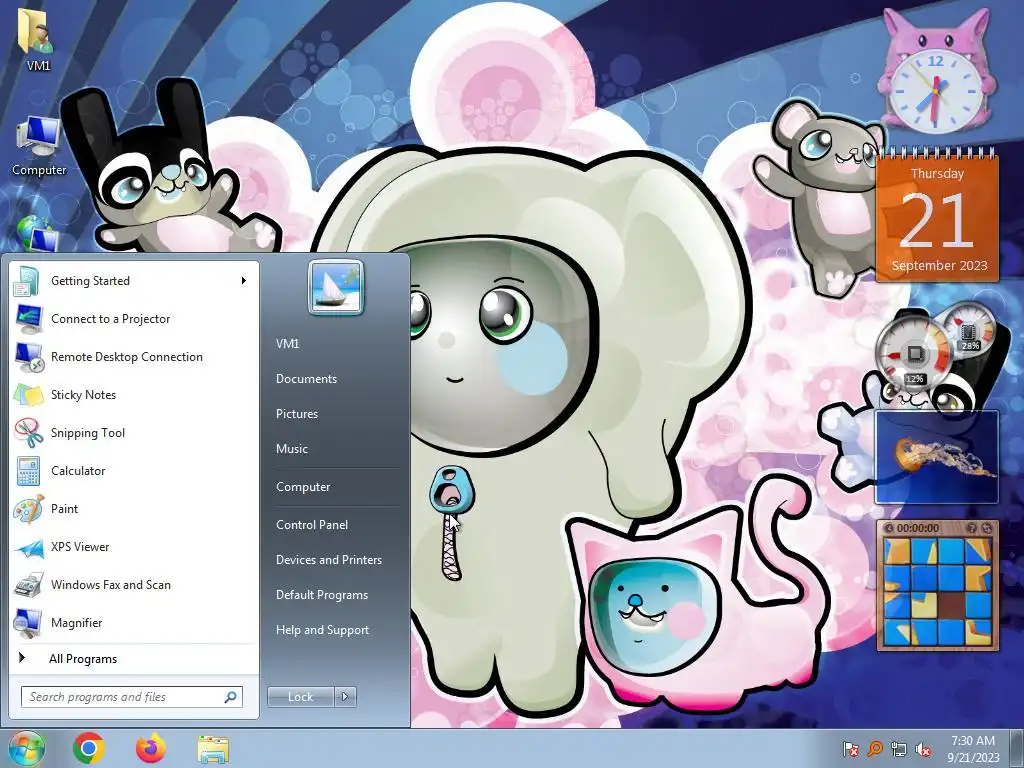The image size is (1024, 768).
Task: Launch the Paint palette icon
Action: 29,509
